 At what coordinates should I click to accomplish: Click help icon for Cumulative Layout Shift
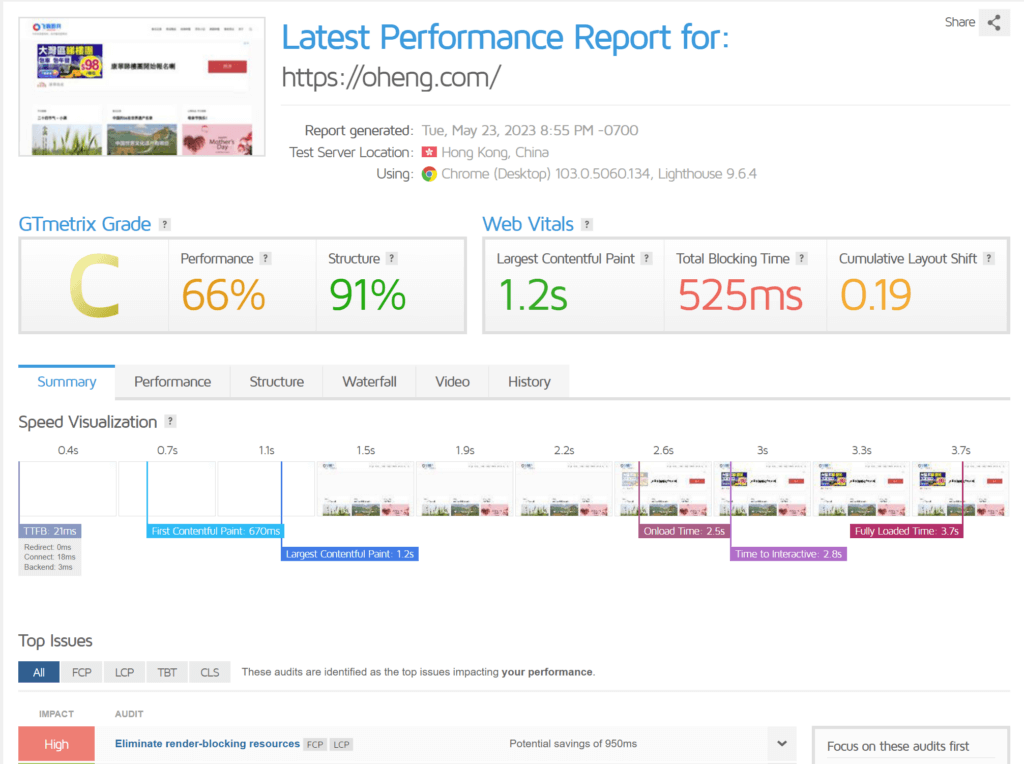point(989,259)
